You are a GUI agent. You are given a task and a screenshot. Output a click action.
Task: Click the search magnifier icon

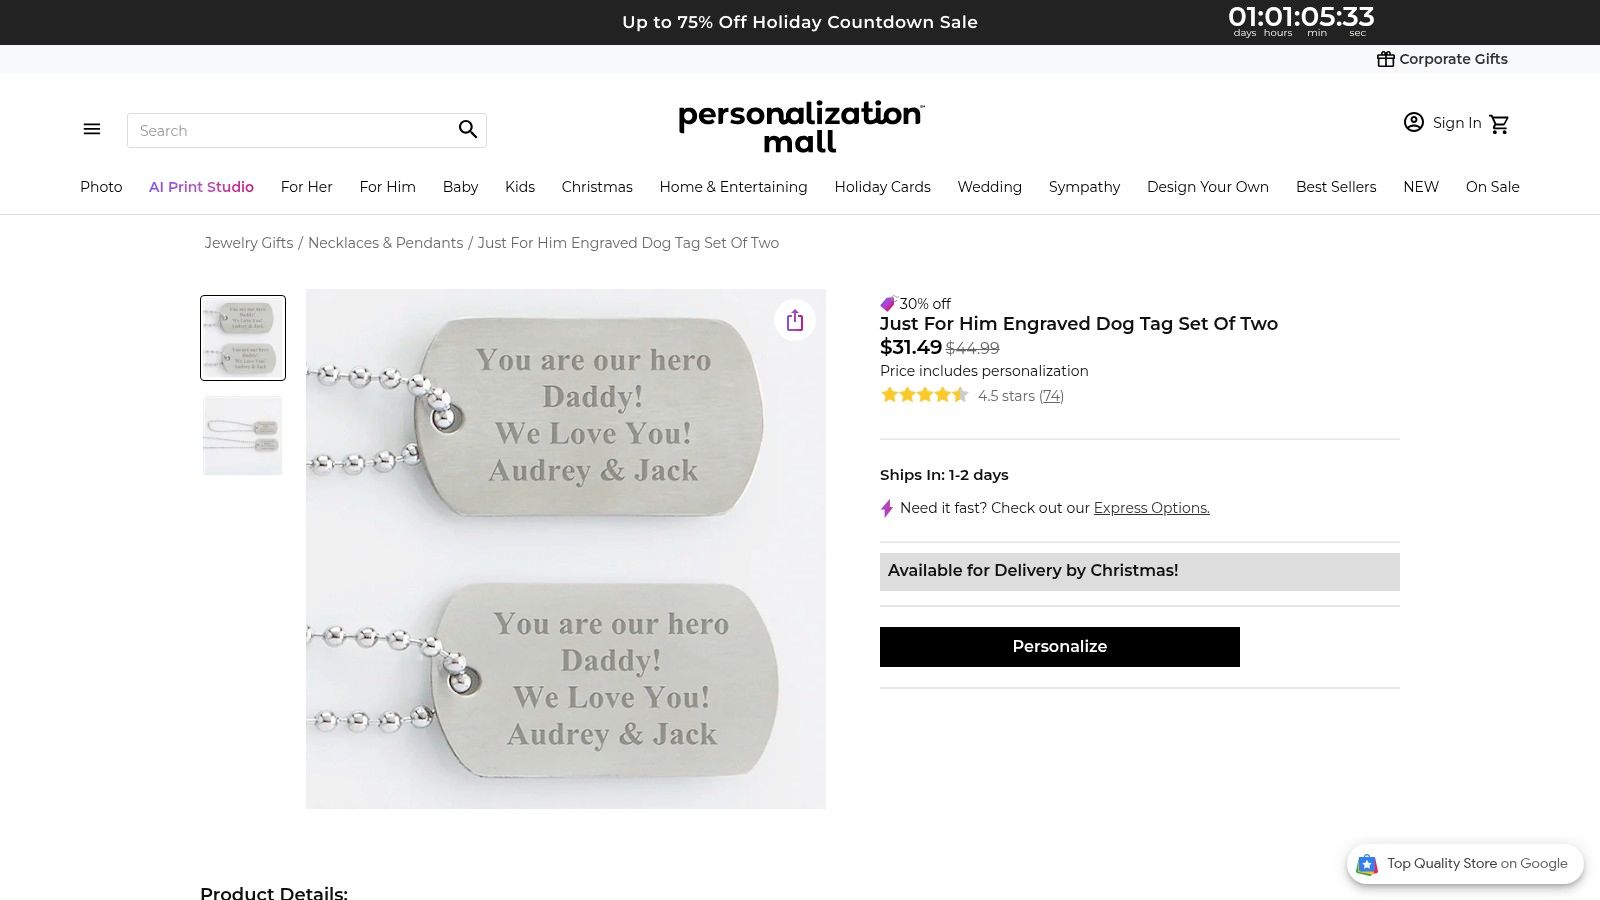tap(467, 129)
